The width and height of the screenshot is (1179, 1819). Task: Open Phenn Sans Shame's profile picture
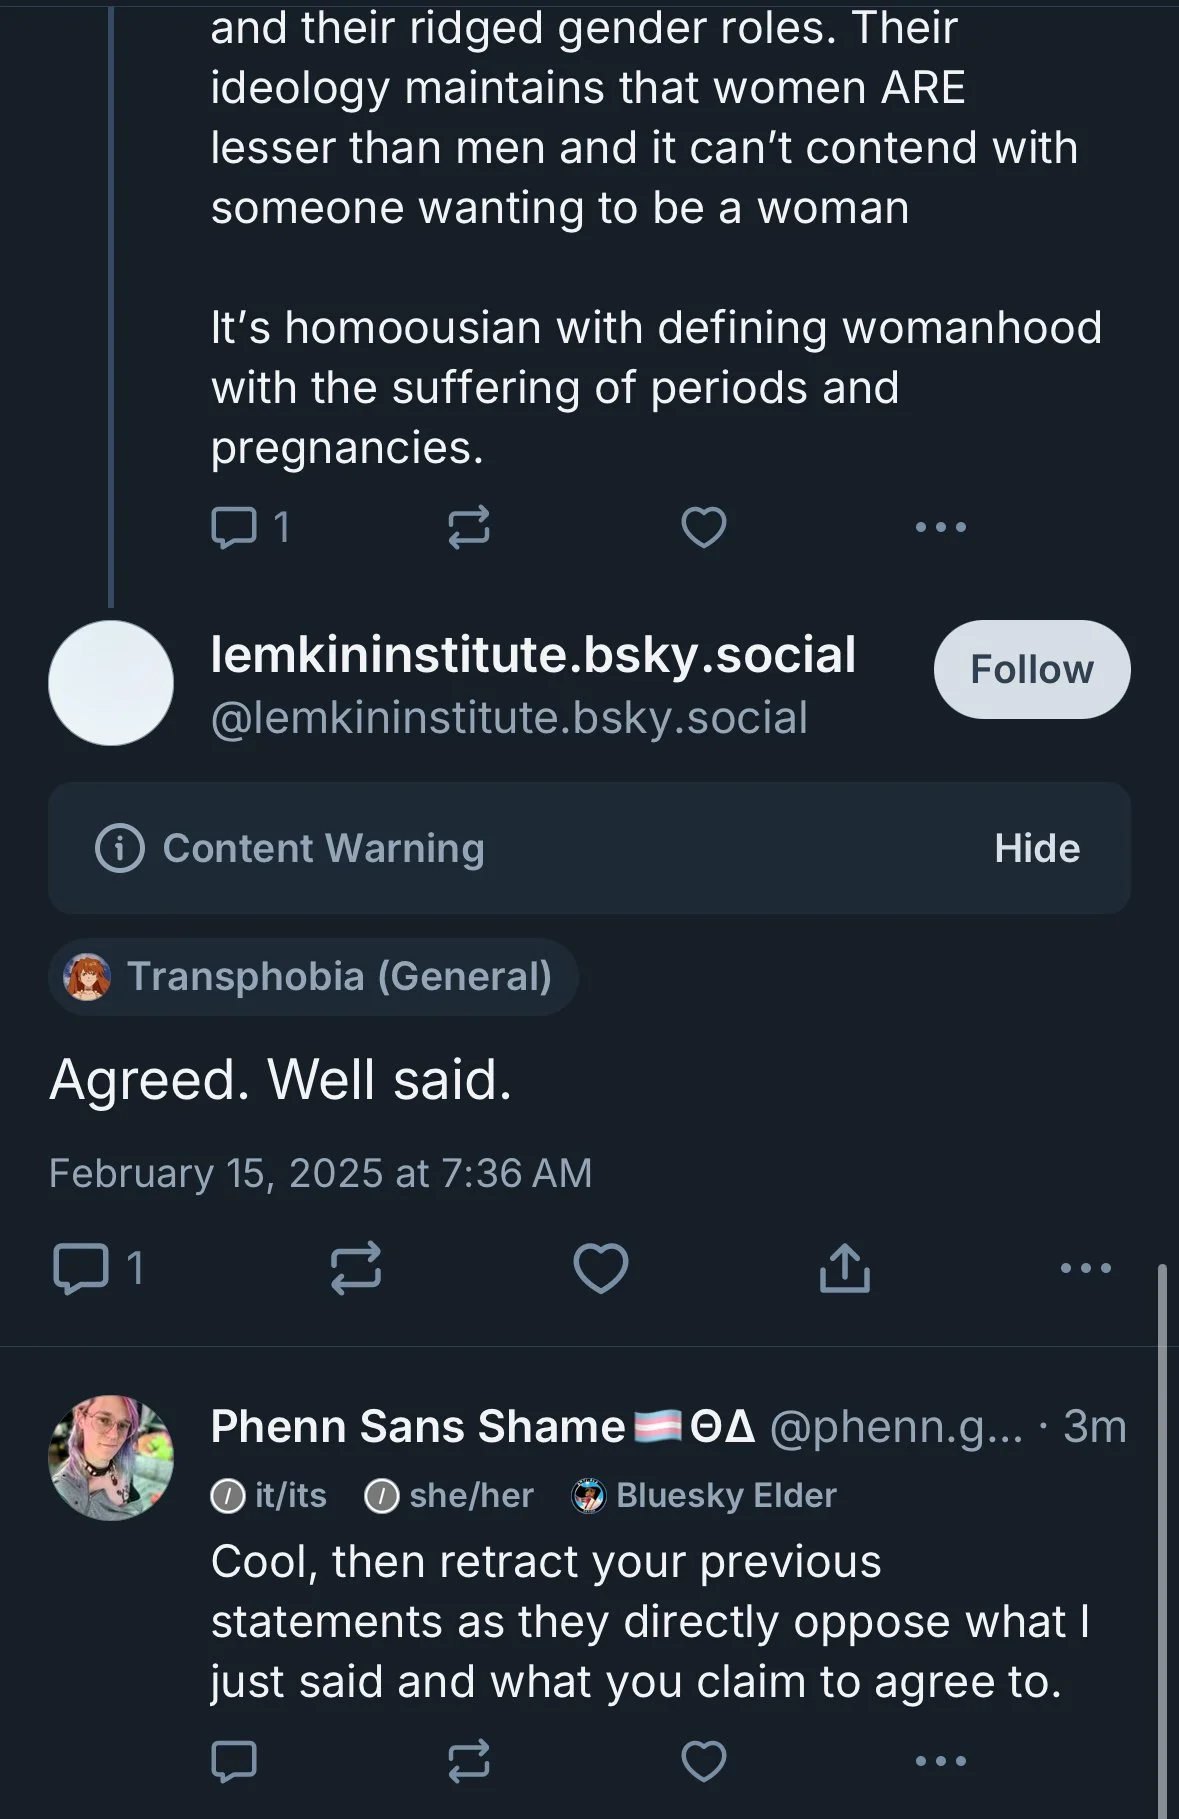(x=111, y=1458)
